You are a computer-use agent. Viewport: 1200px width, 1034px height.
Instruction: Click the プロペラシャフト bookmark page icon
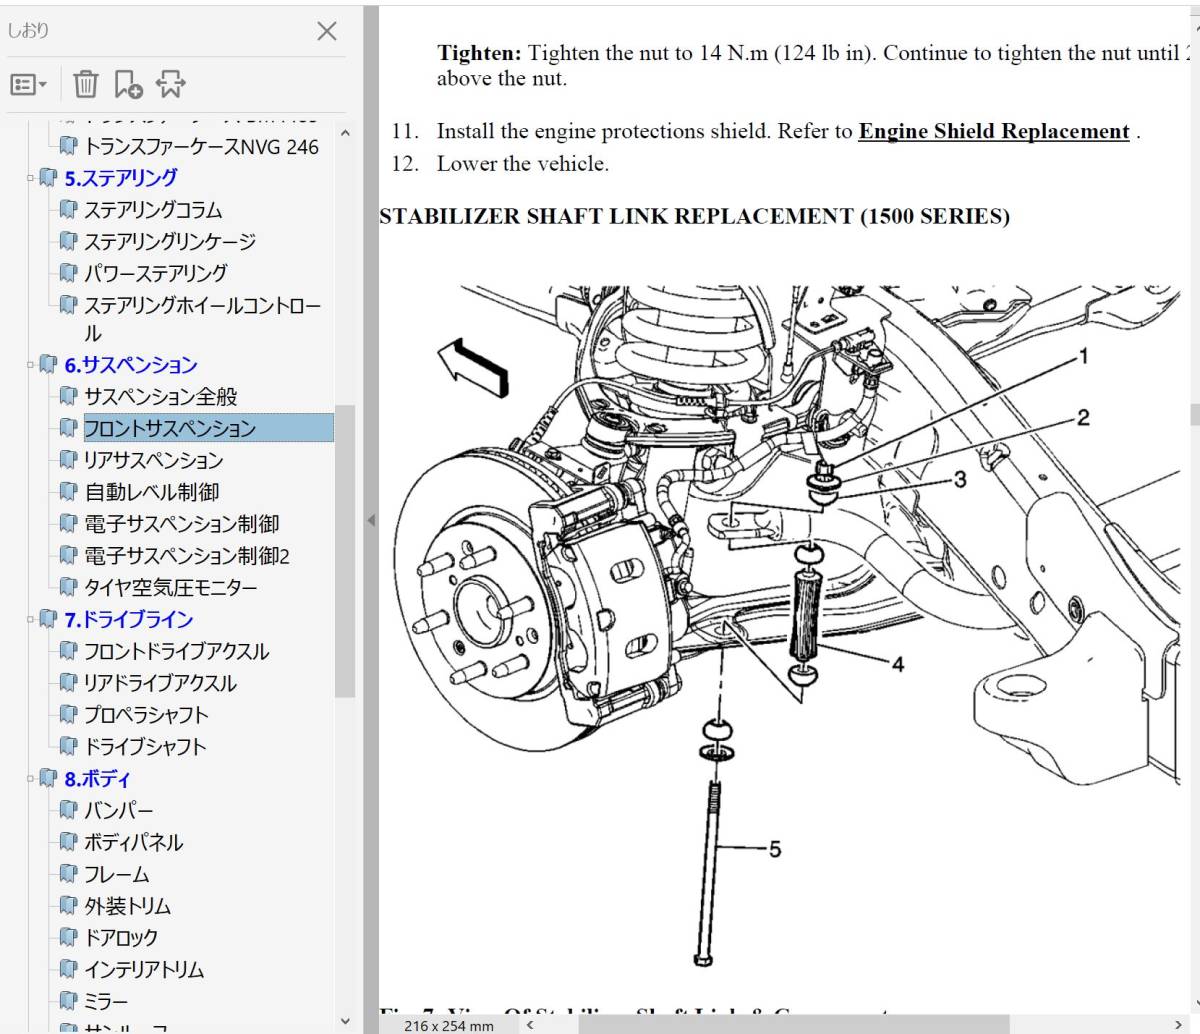tap(68, 715)
